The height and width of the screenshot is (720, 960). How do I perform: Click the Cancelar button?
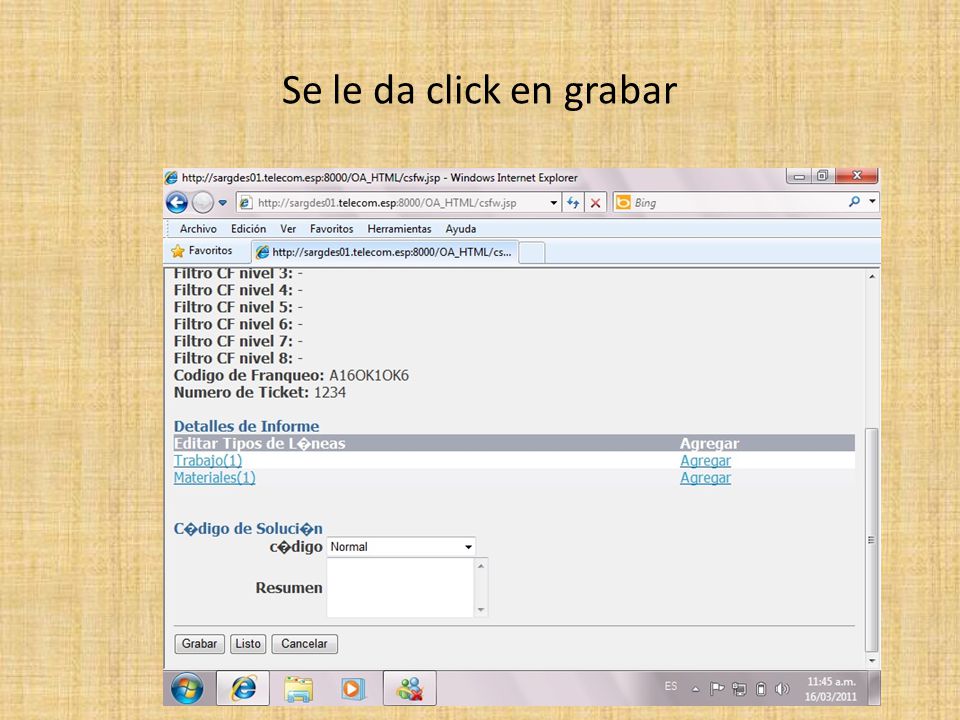pyautogui.click(x=304, y=643)
